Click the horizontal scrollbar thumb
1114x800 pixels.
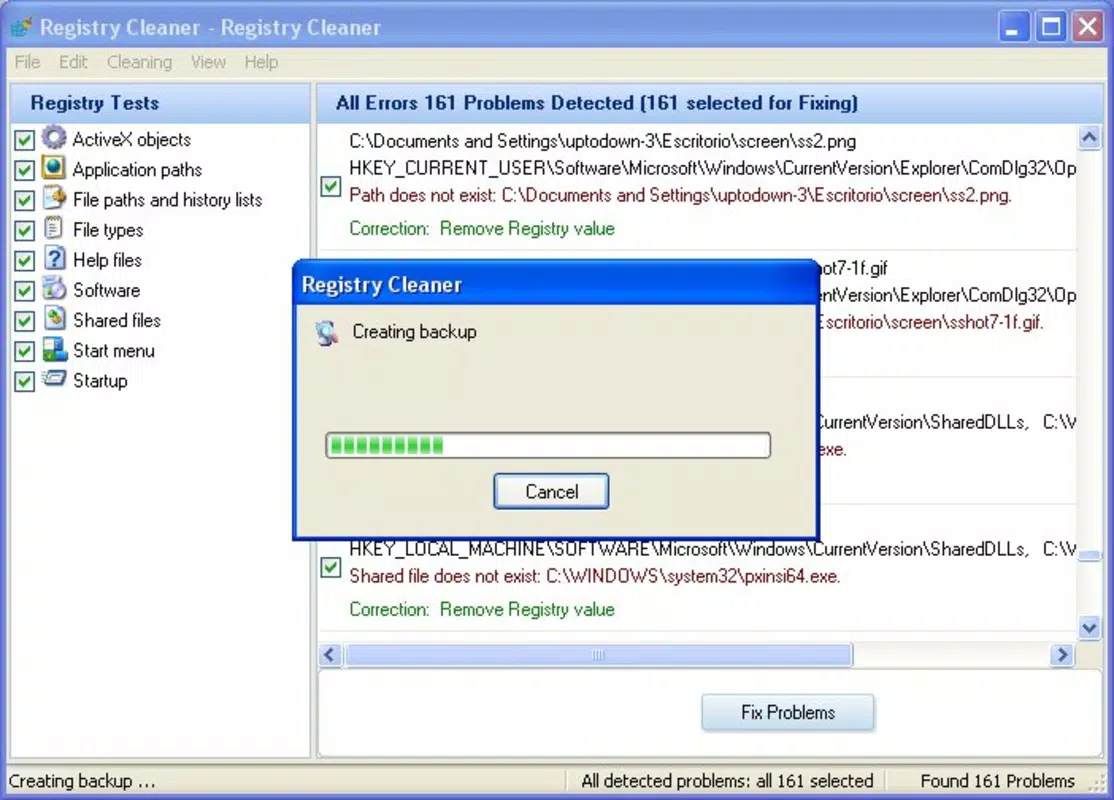tap(598, 654)
